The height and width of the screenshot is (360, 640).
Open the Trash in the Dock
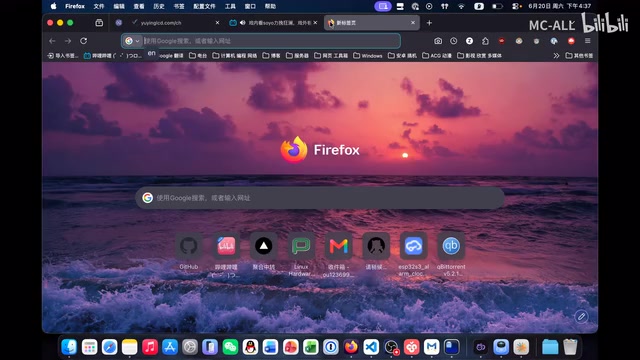coord(570,347)
